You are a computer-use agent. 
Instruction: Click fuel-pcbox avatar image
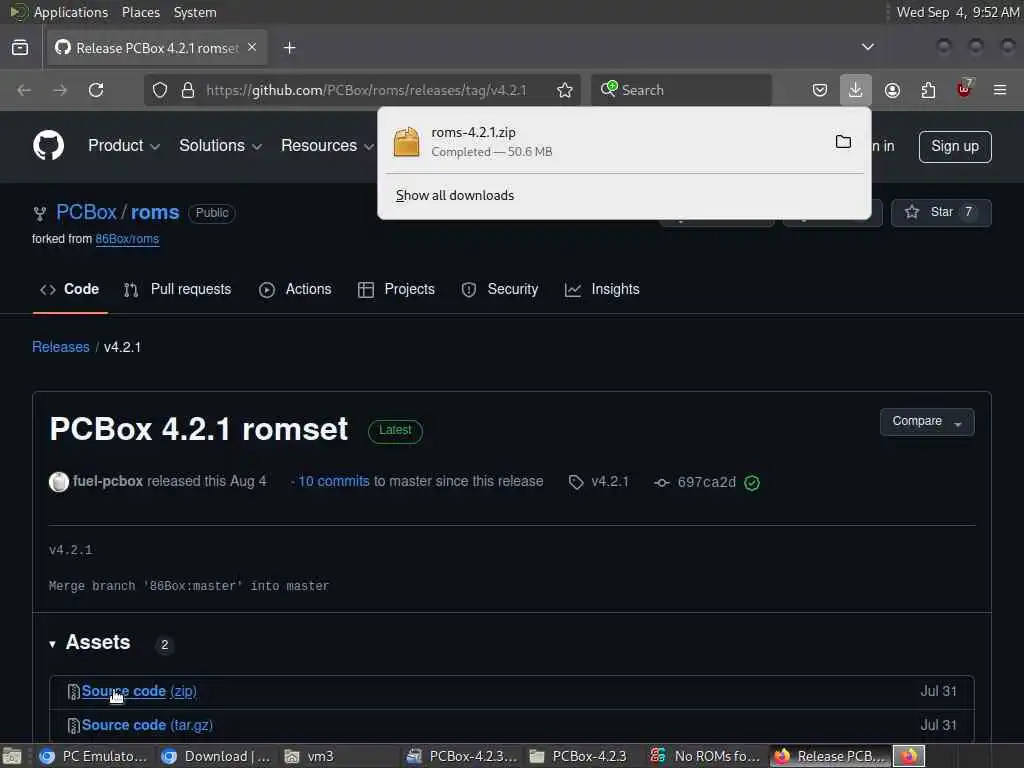pyautogui.click(x=59, y=482)
